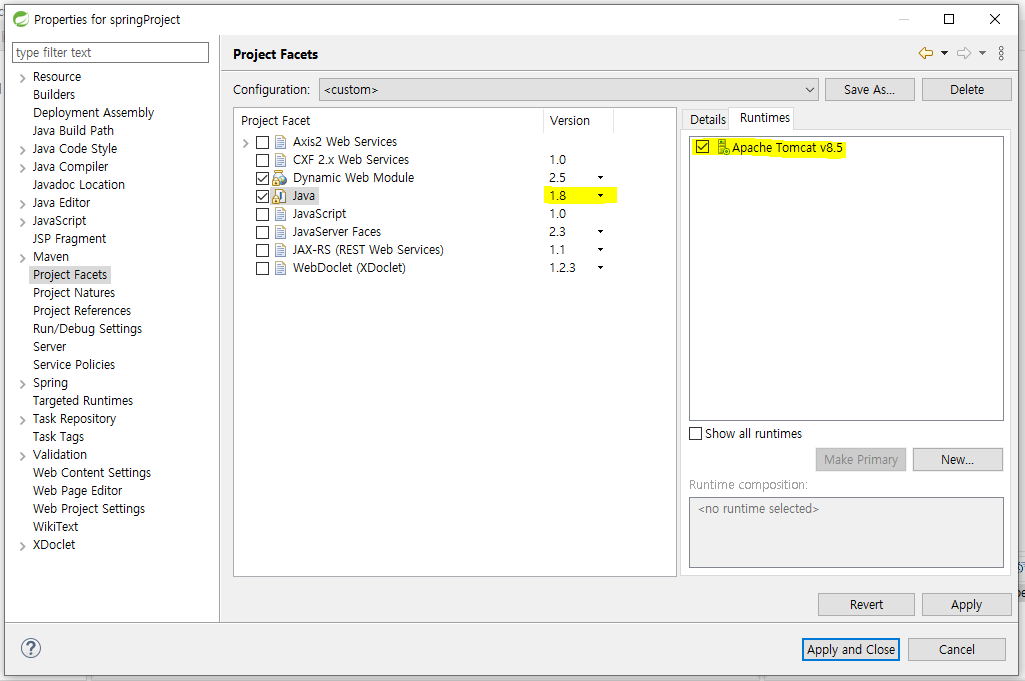
Task: Click the Apache Tomcat server runtime icon
Action: click(x=723, y=147)
